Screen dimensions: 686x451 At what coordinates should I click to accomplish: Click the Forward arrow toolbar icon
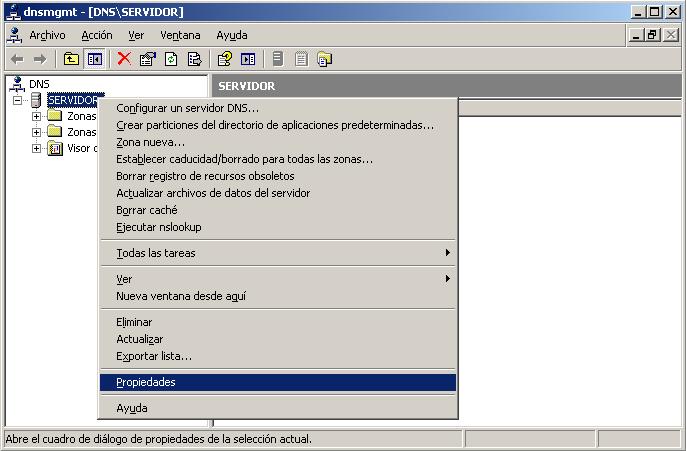click(40, 59)
